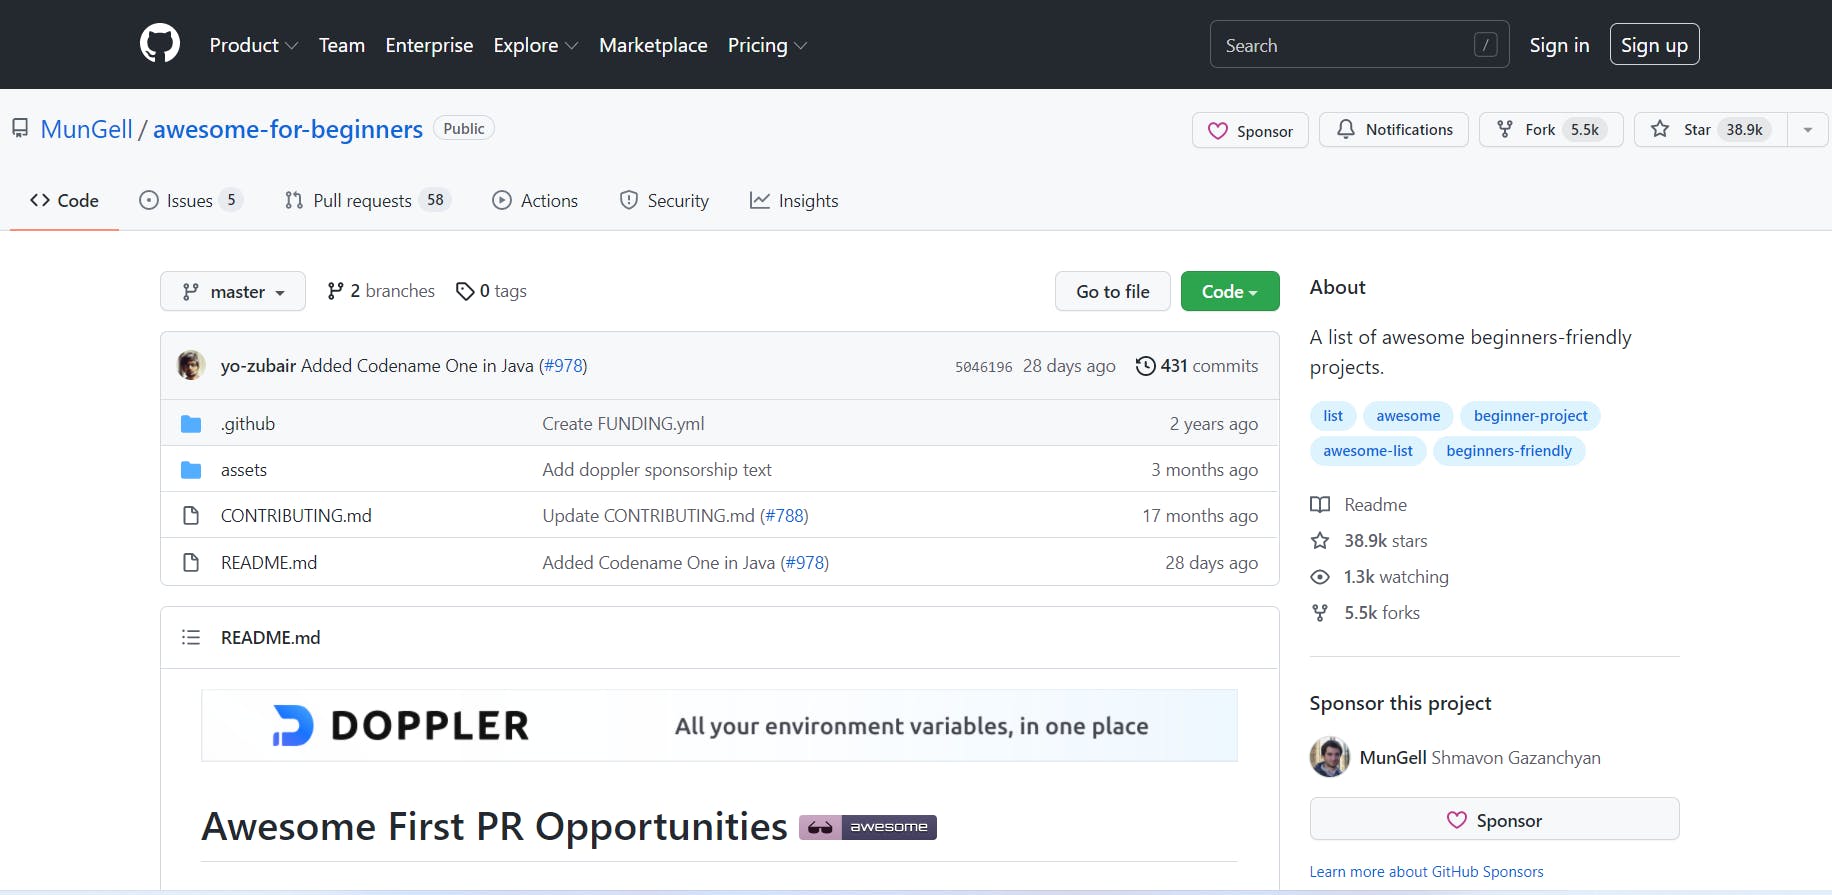Open the awesome-for-beginners repository link
Viewport: 1832px width, 895px height.
tap(288, 129)
